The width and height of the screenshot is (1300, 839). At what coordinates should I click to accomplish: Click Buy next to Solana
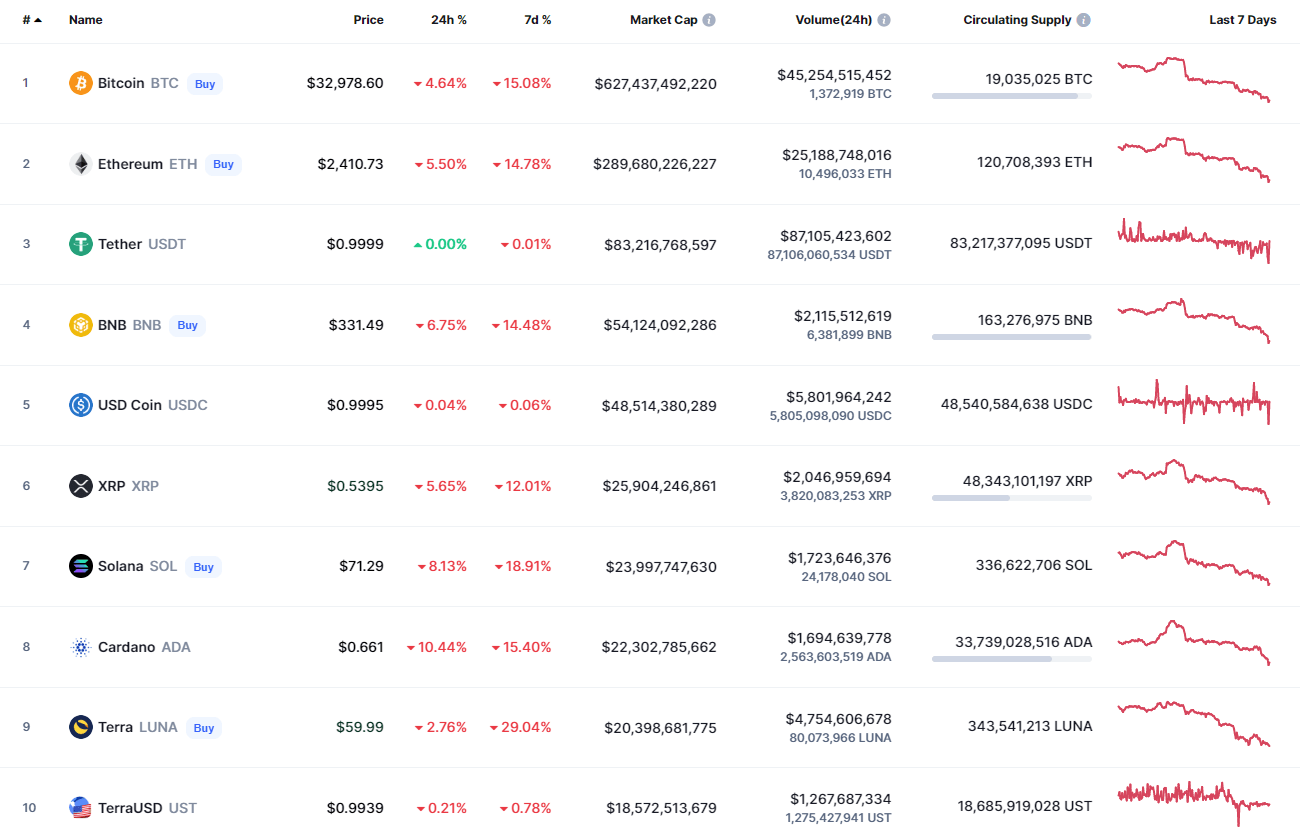pos(203,566)
